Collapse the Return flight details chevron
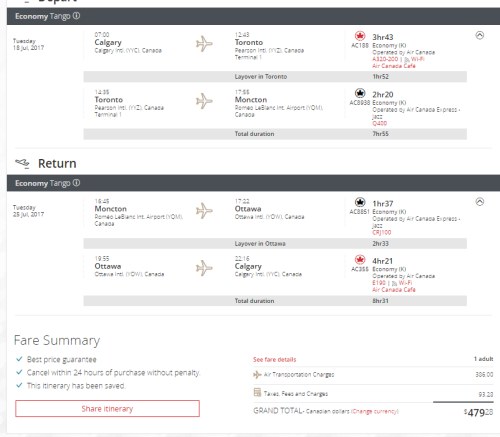 (480, 202)
